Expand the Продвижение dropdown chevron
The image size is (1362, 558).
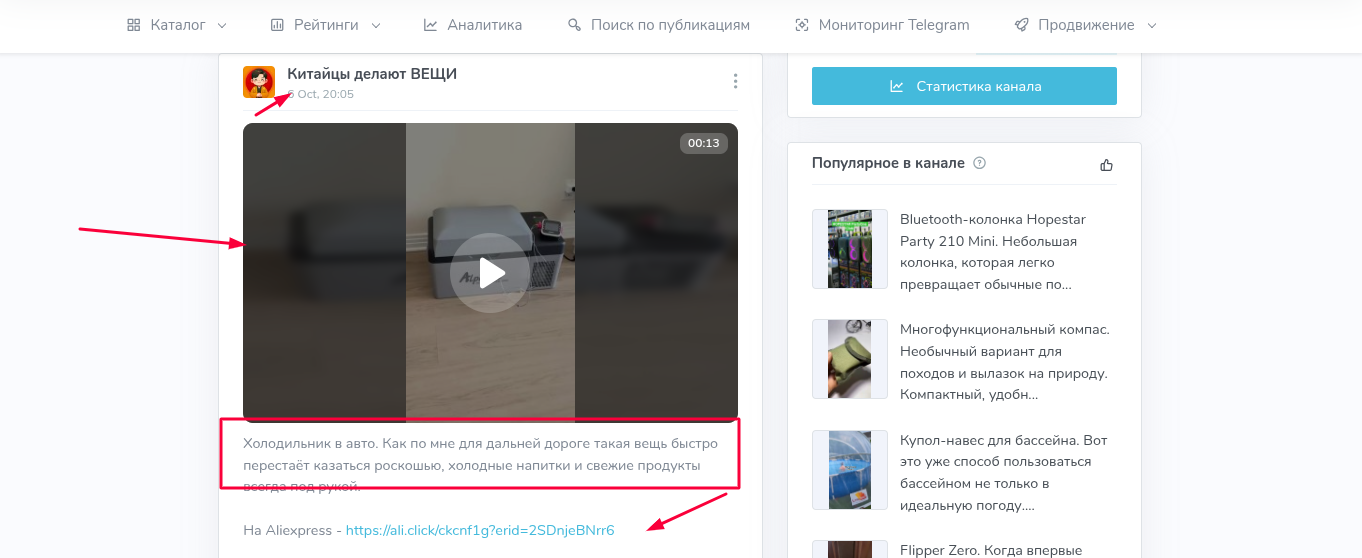point(1151,25)
